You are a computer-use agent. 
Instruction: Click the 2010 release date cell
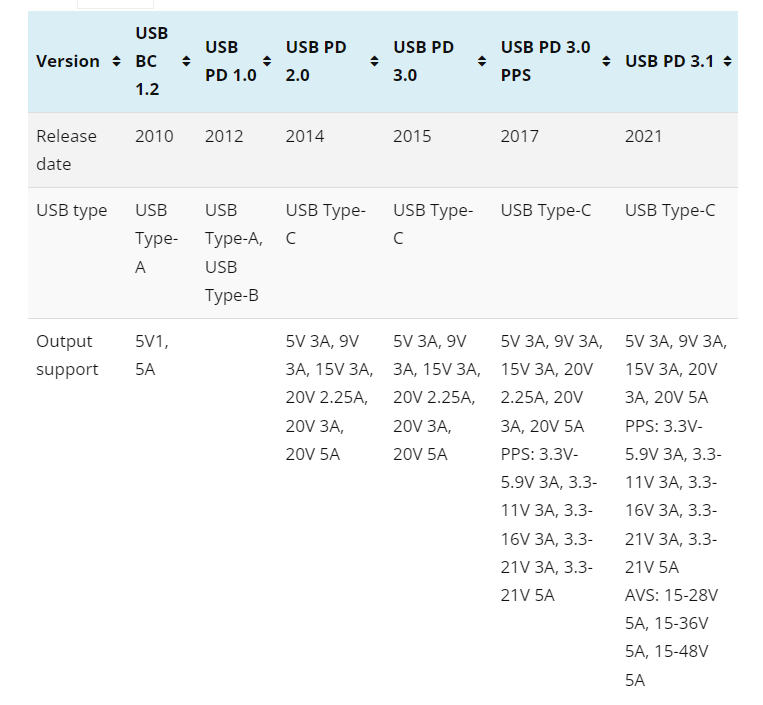click(154, 136)
